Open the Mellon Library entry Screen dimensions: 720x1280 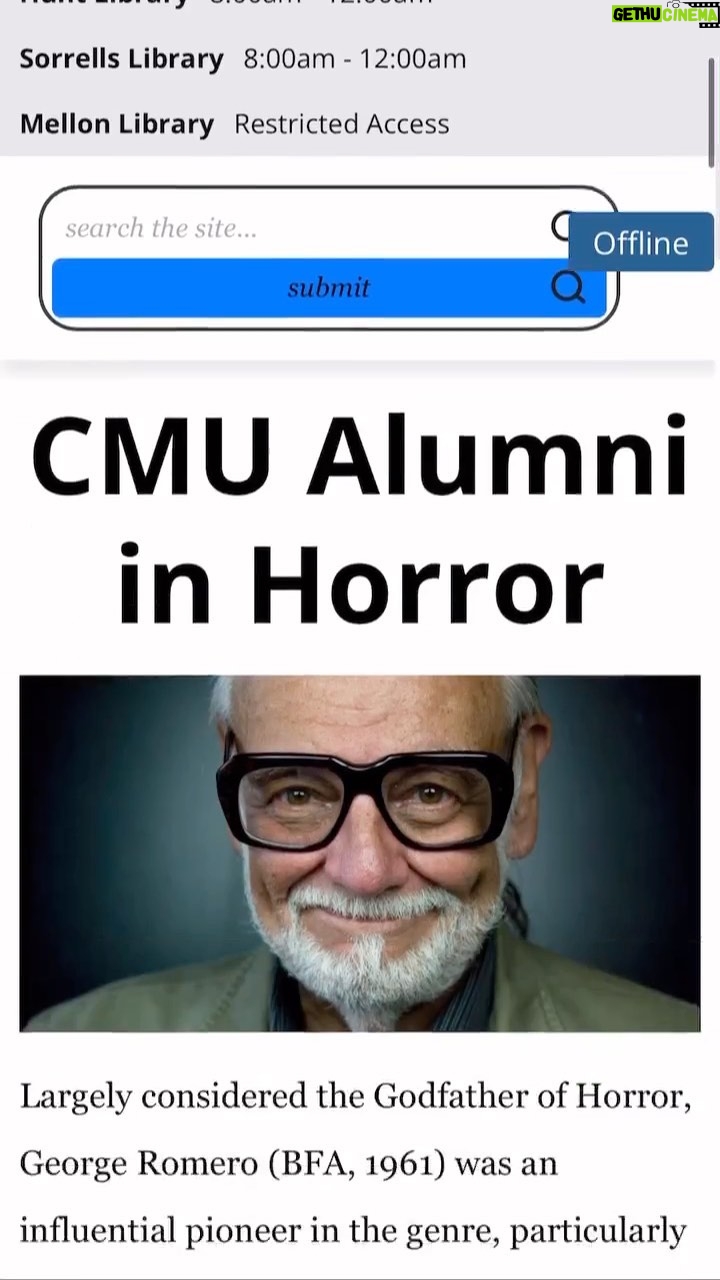tap(117, 124)
